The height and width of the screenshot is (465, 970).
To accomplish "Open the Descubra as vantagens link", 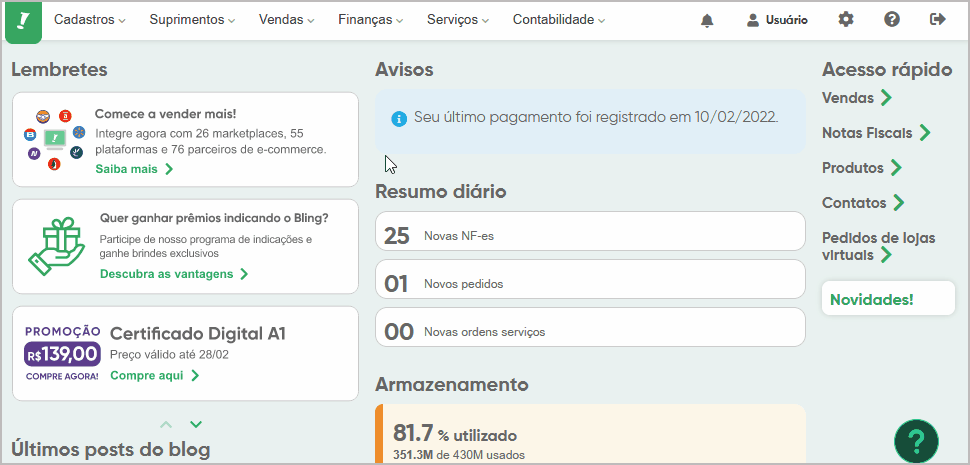I will [174, 274].
